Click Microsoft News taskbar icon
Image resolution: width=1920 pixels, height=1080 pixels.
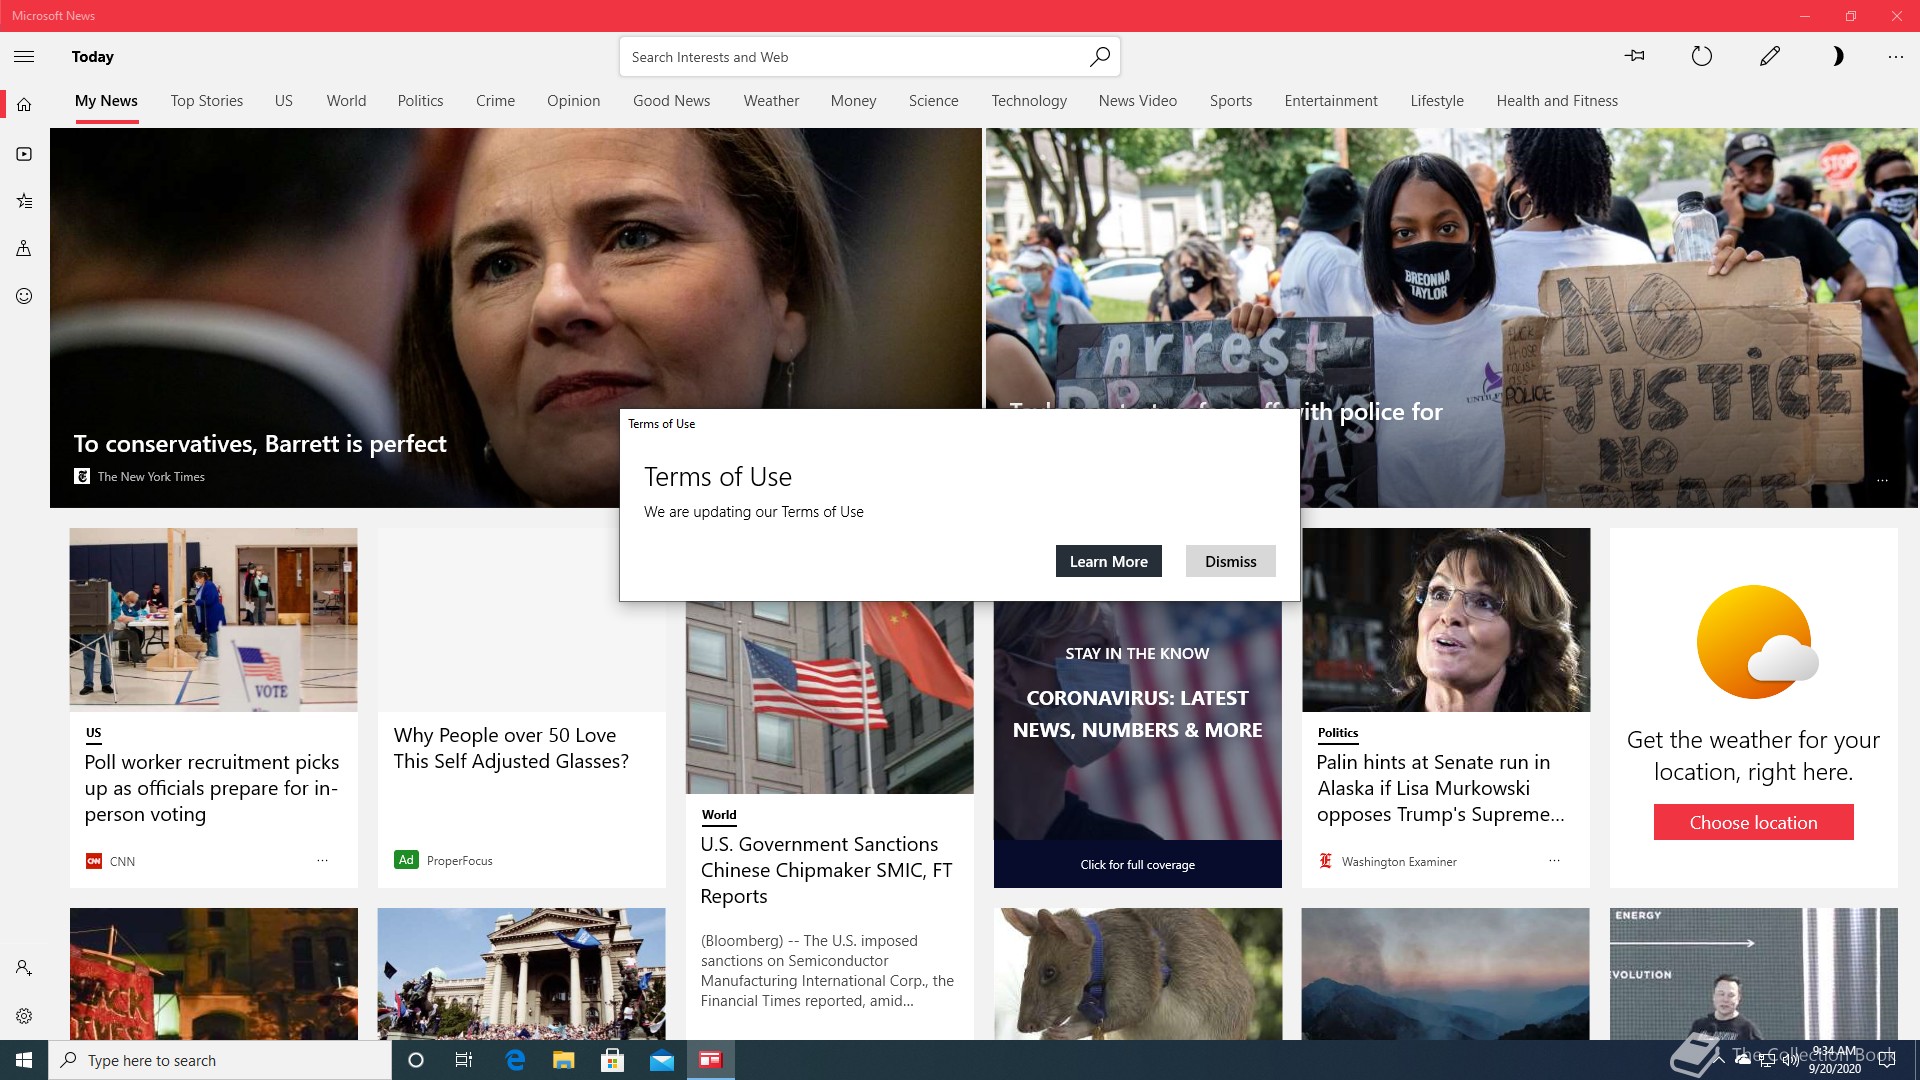coord(711,1060)
